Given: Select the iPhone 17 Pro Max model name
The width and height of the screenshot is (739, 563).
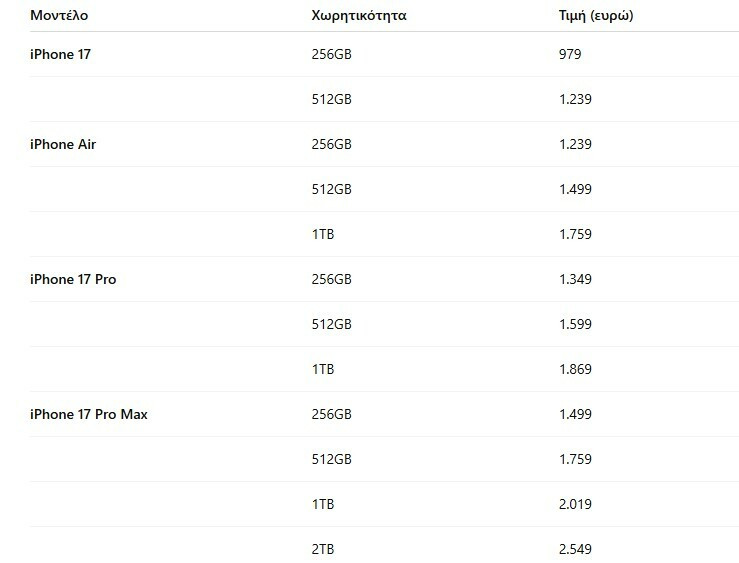Looking at the screenshot, I should point(89,414).
